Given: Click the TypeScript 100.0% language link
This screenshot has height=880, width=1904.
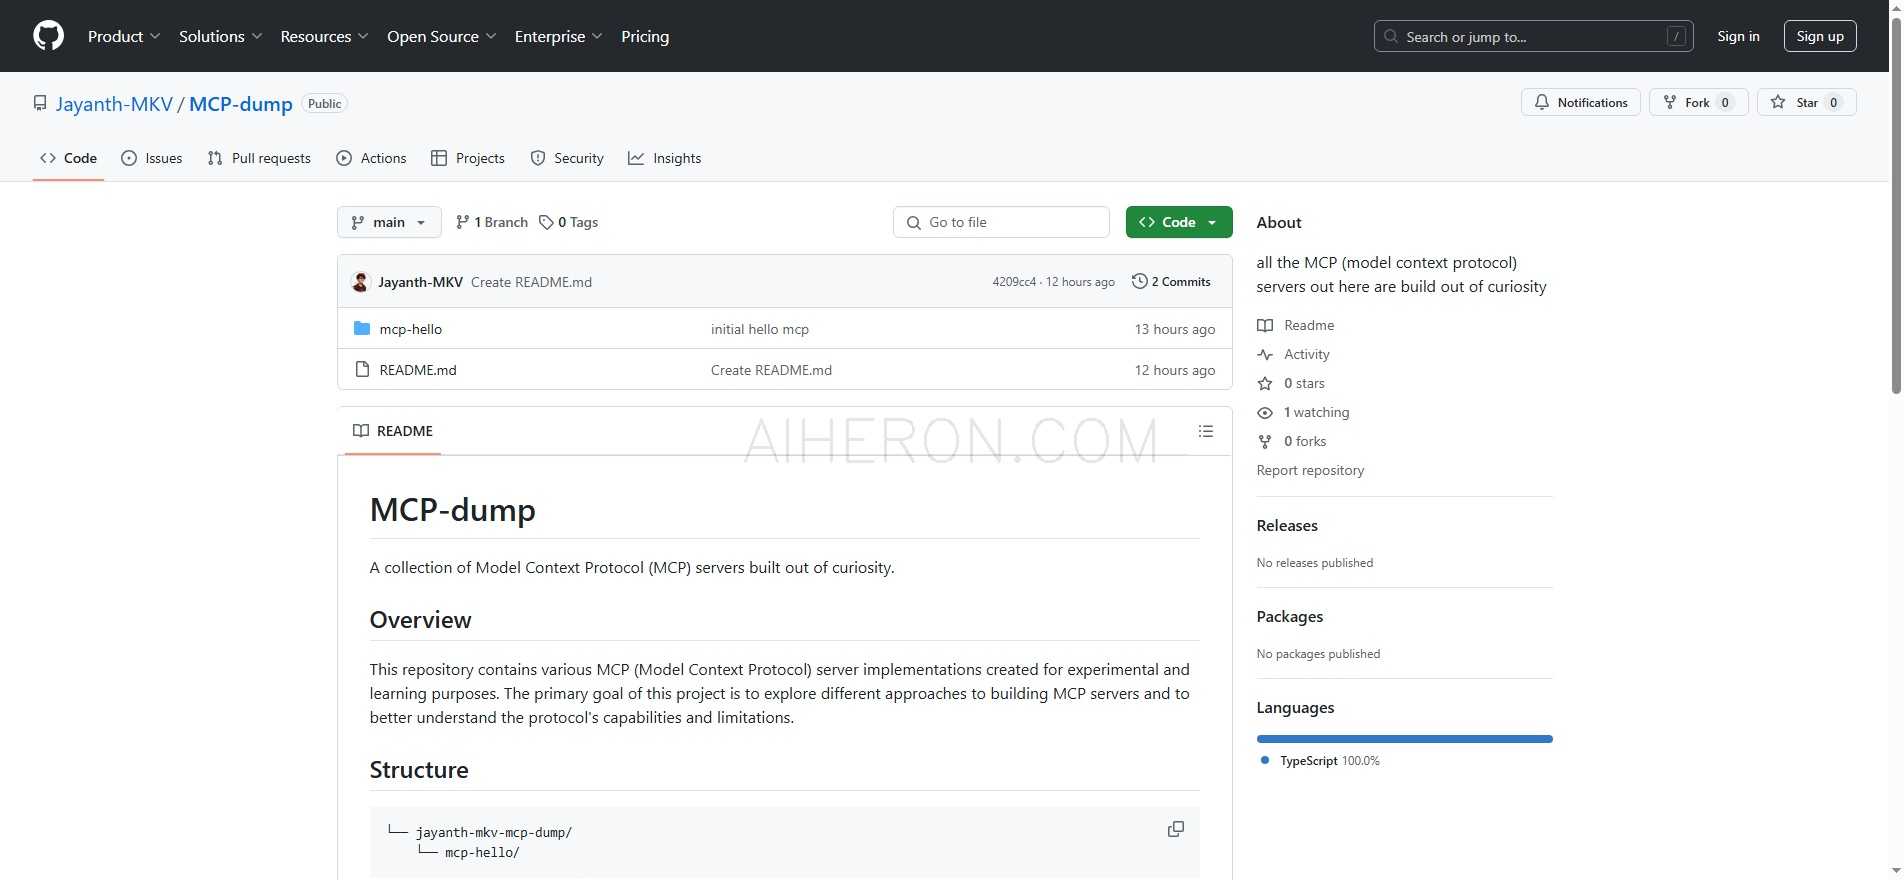Looking at the screenshot, I should pos(1320,761).
